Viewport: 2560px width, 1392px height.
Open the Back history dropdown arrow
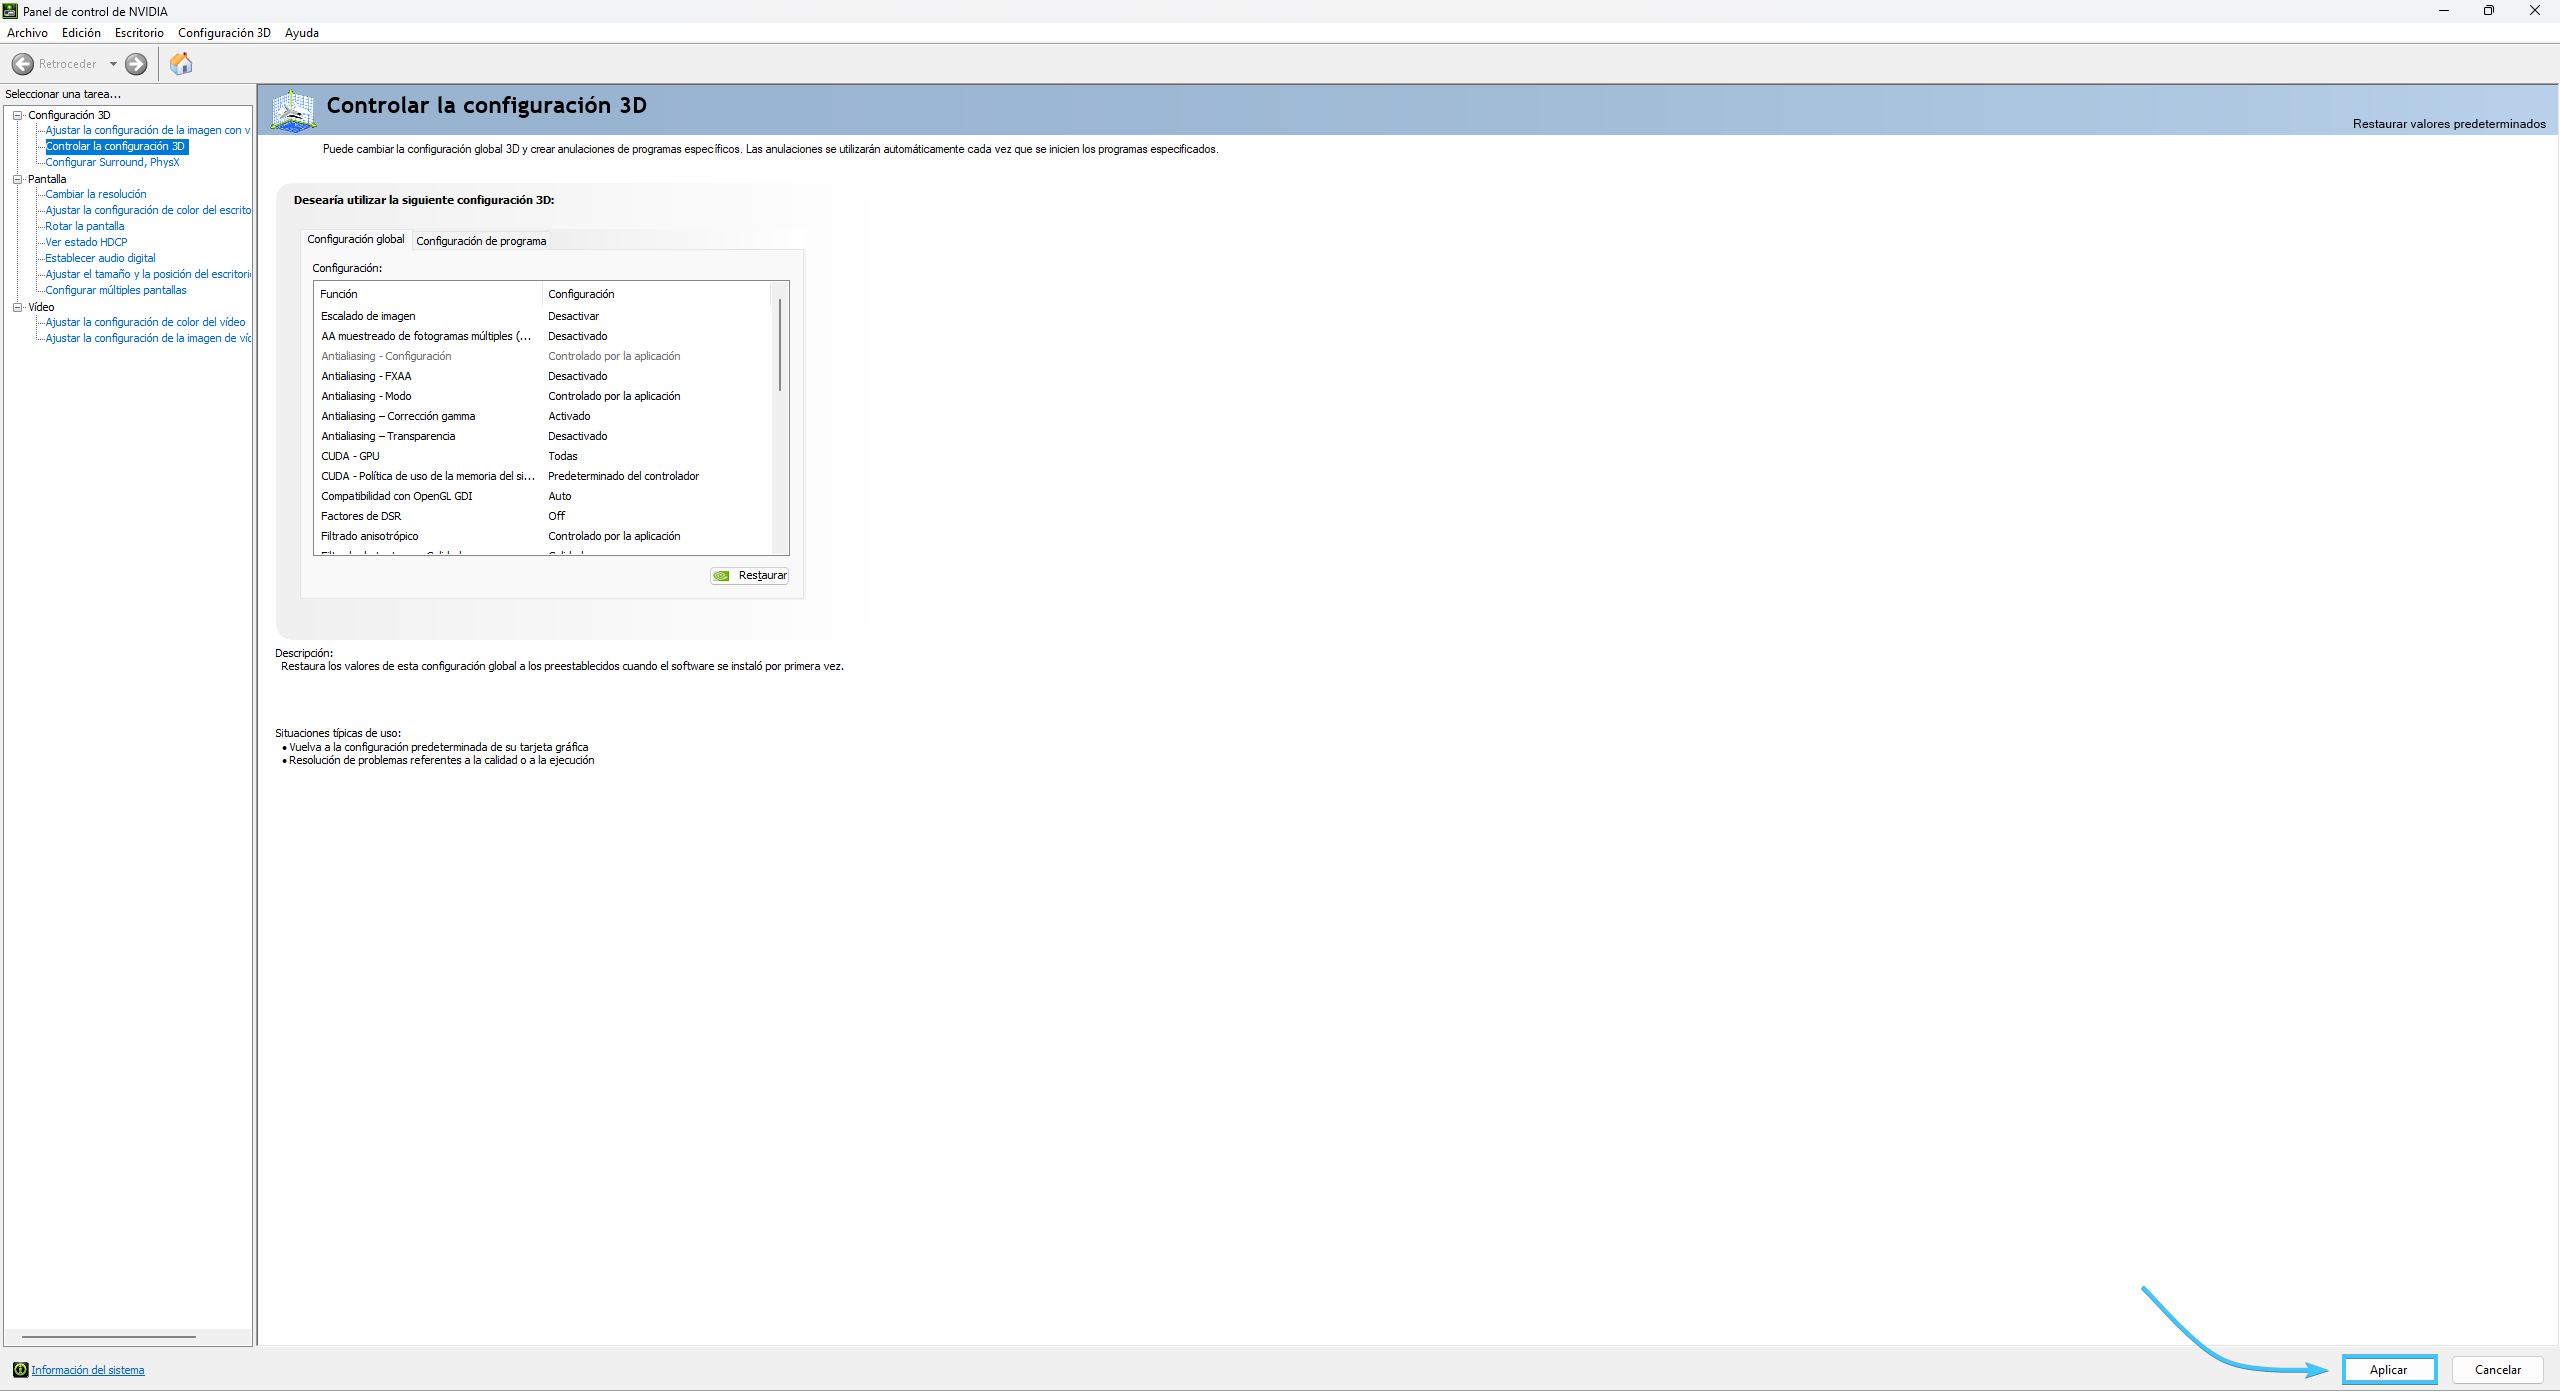[113, 64]
